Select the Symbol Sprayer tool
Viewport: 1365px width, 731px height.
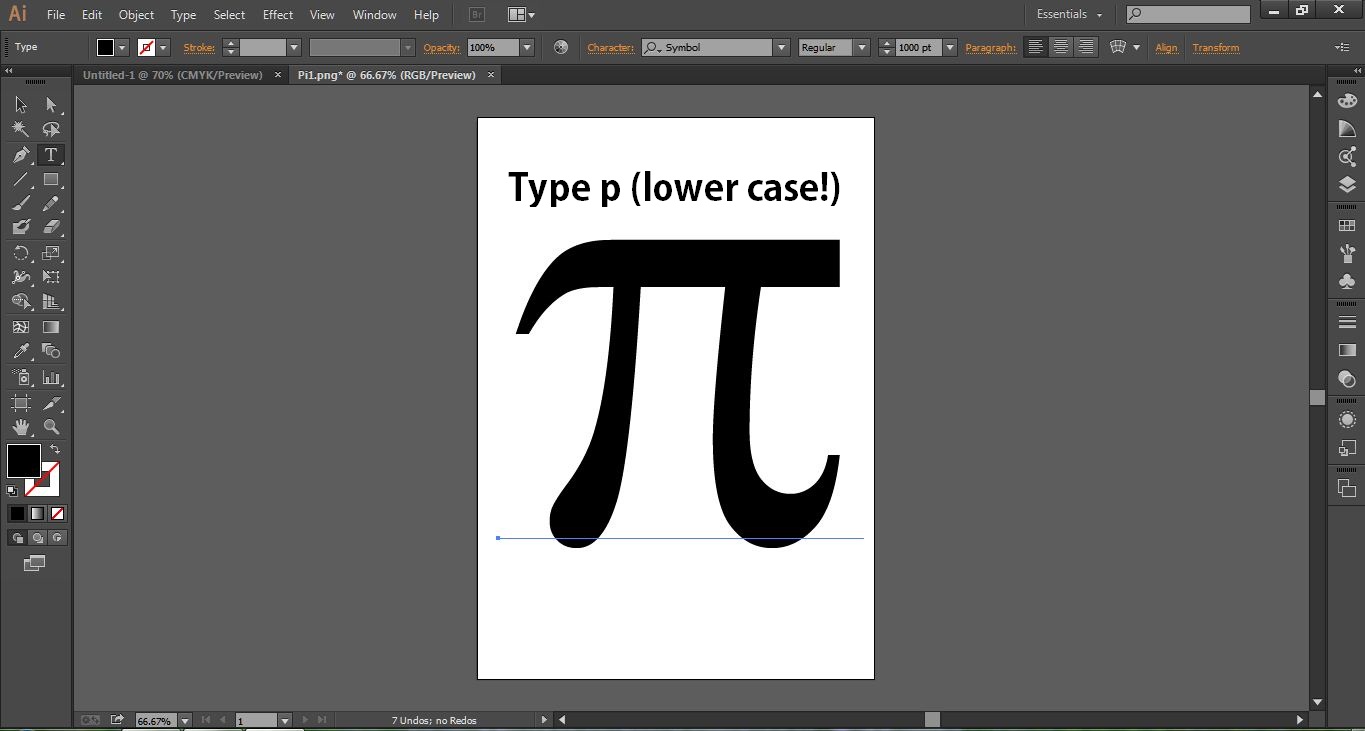click(x=21, y=378)
